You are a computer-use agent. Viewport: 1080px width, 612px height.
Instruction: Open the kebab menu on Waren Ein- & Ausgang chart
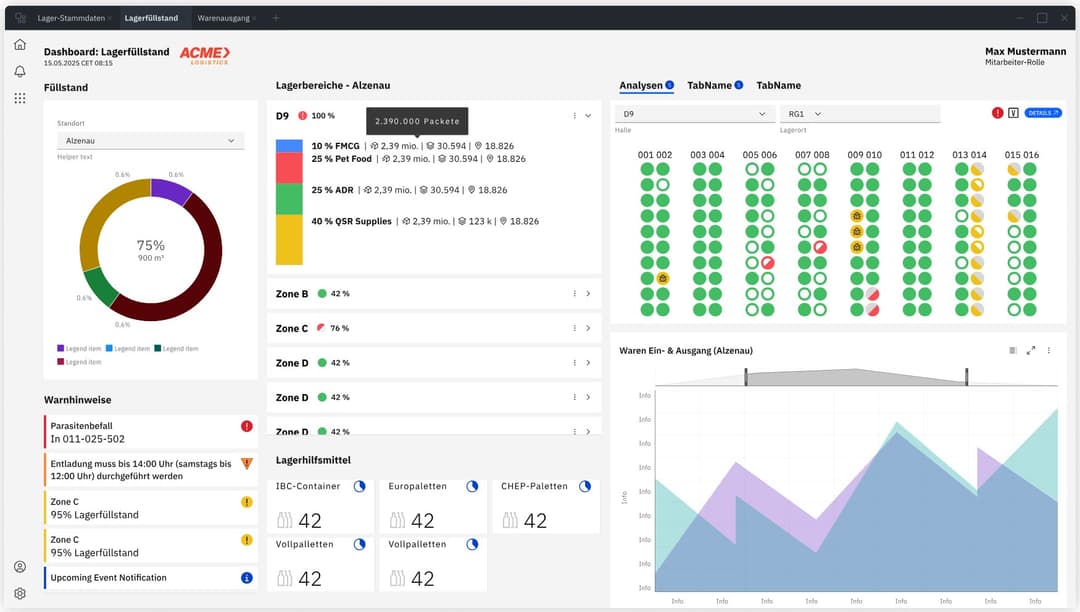[1048, 351]
